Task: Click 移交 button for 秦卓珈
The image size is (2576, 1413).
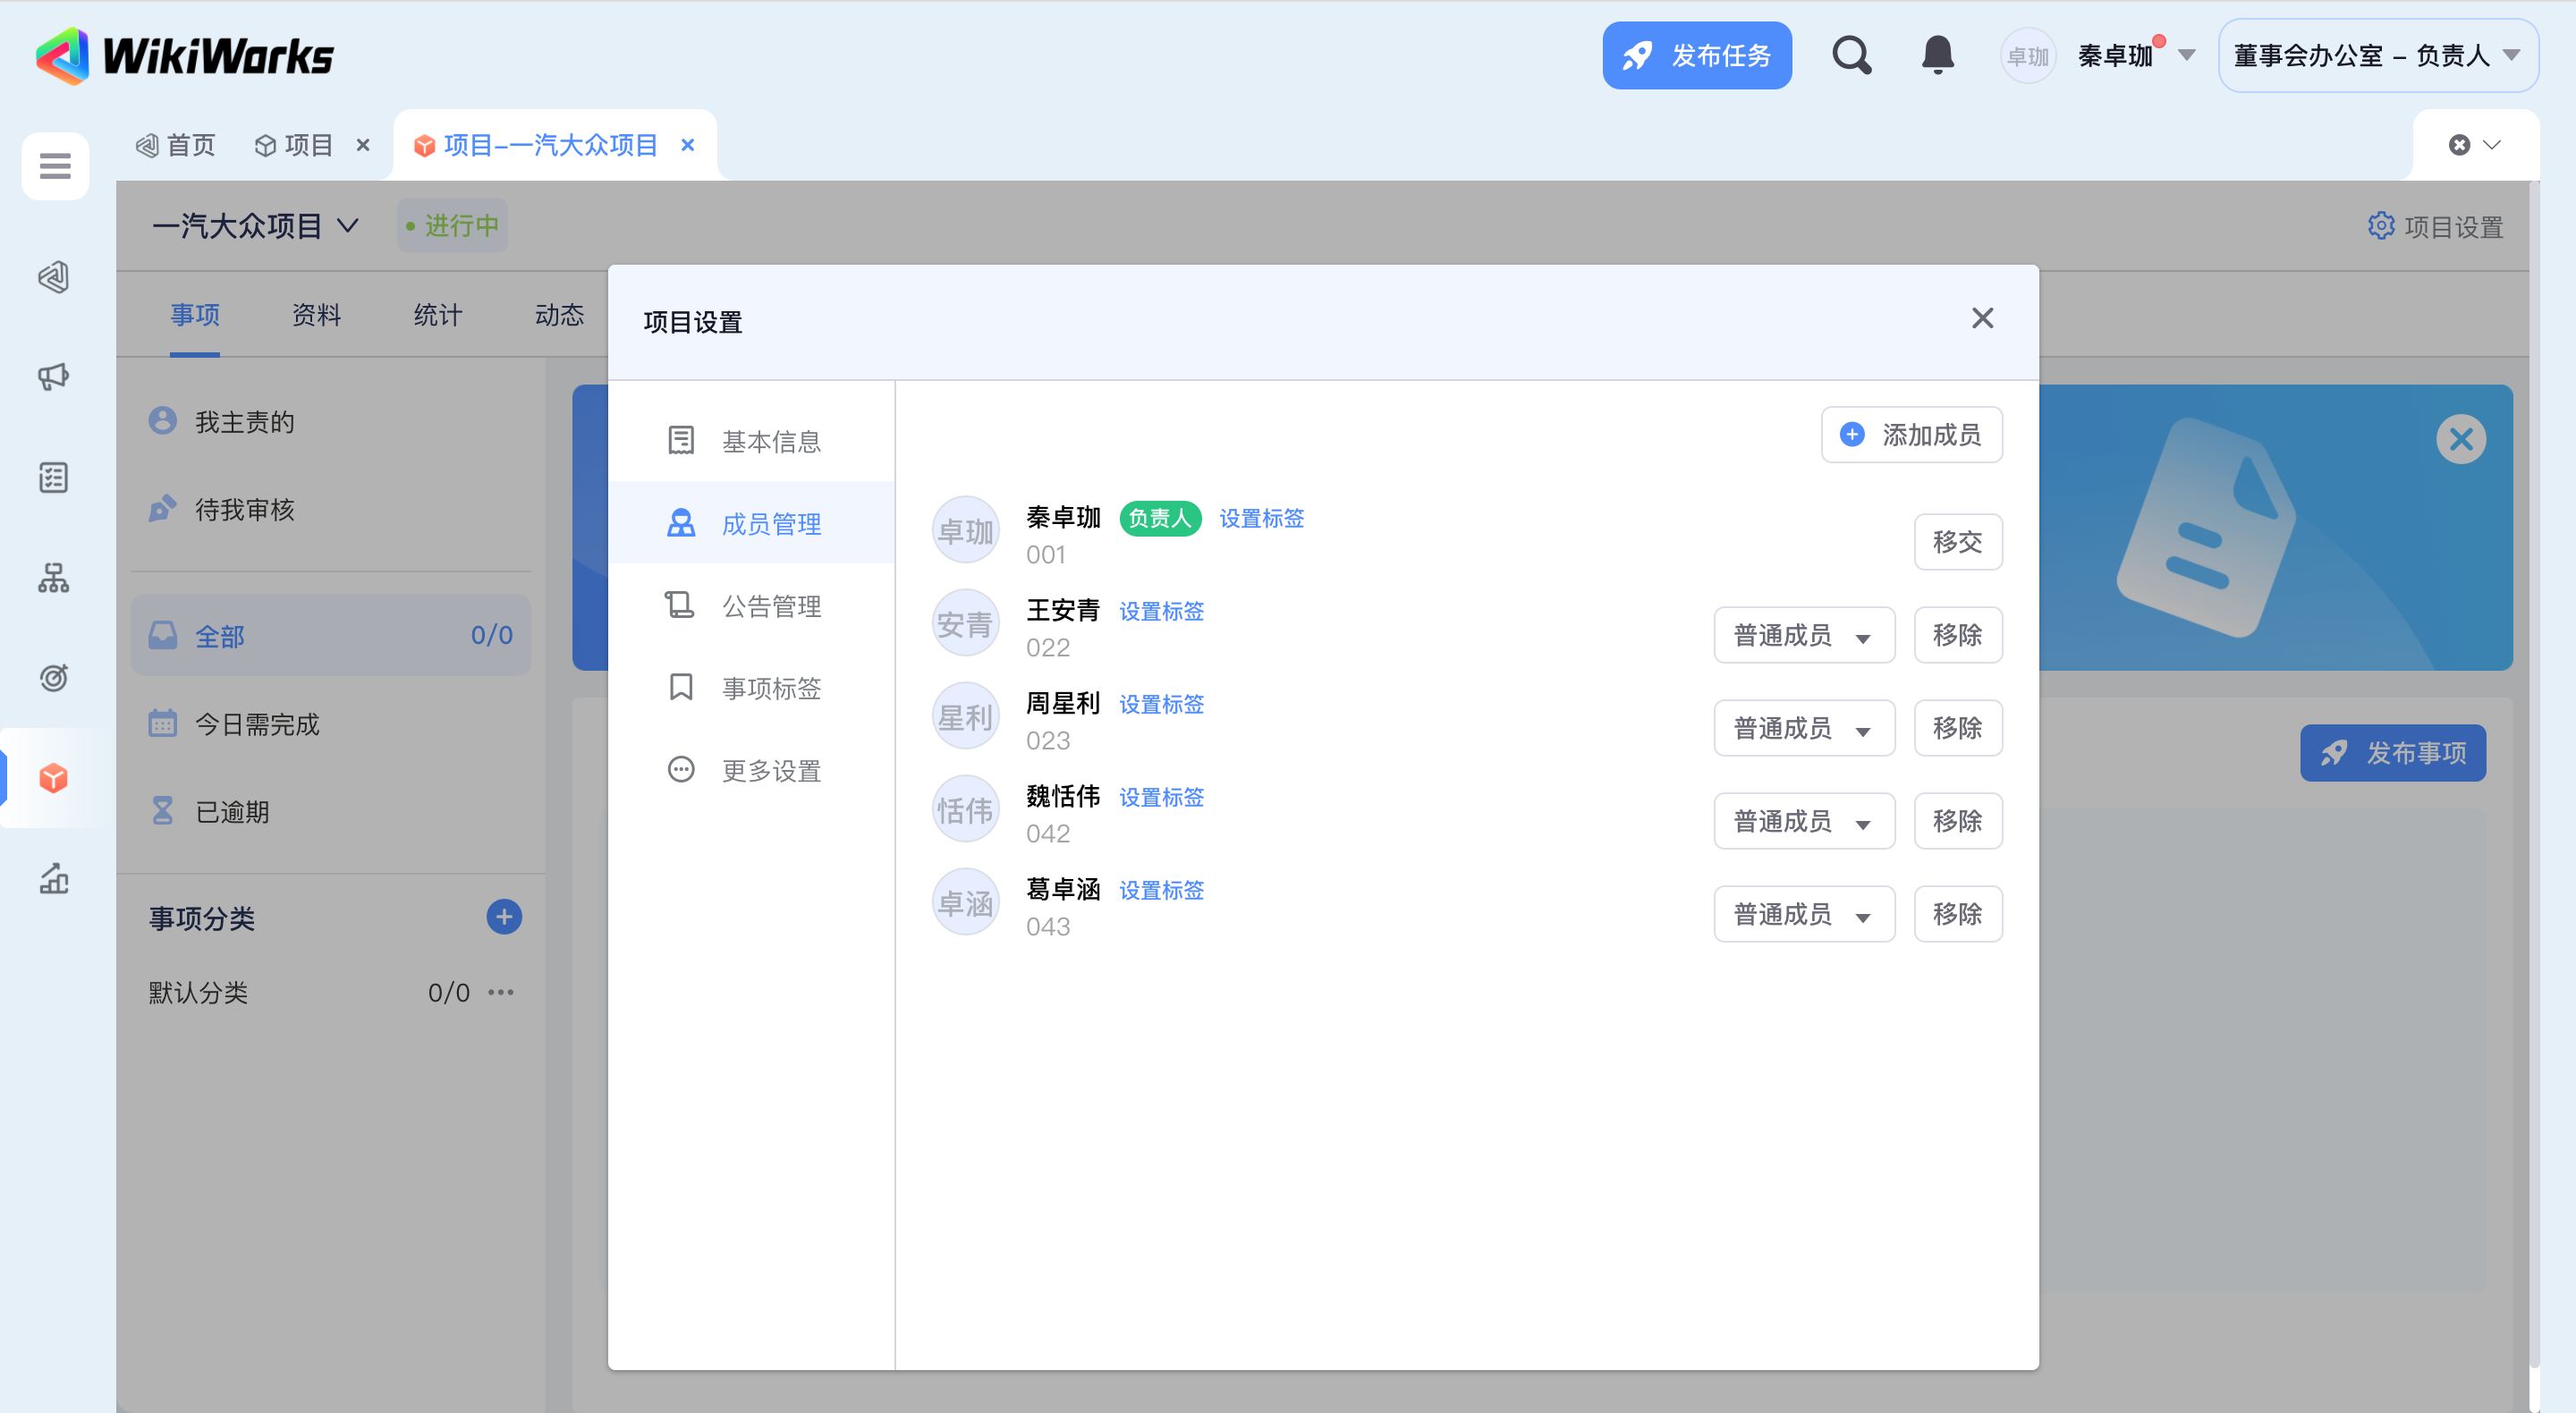Action: 1957,542
